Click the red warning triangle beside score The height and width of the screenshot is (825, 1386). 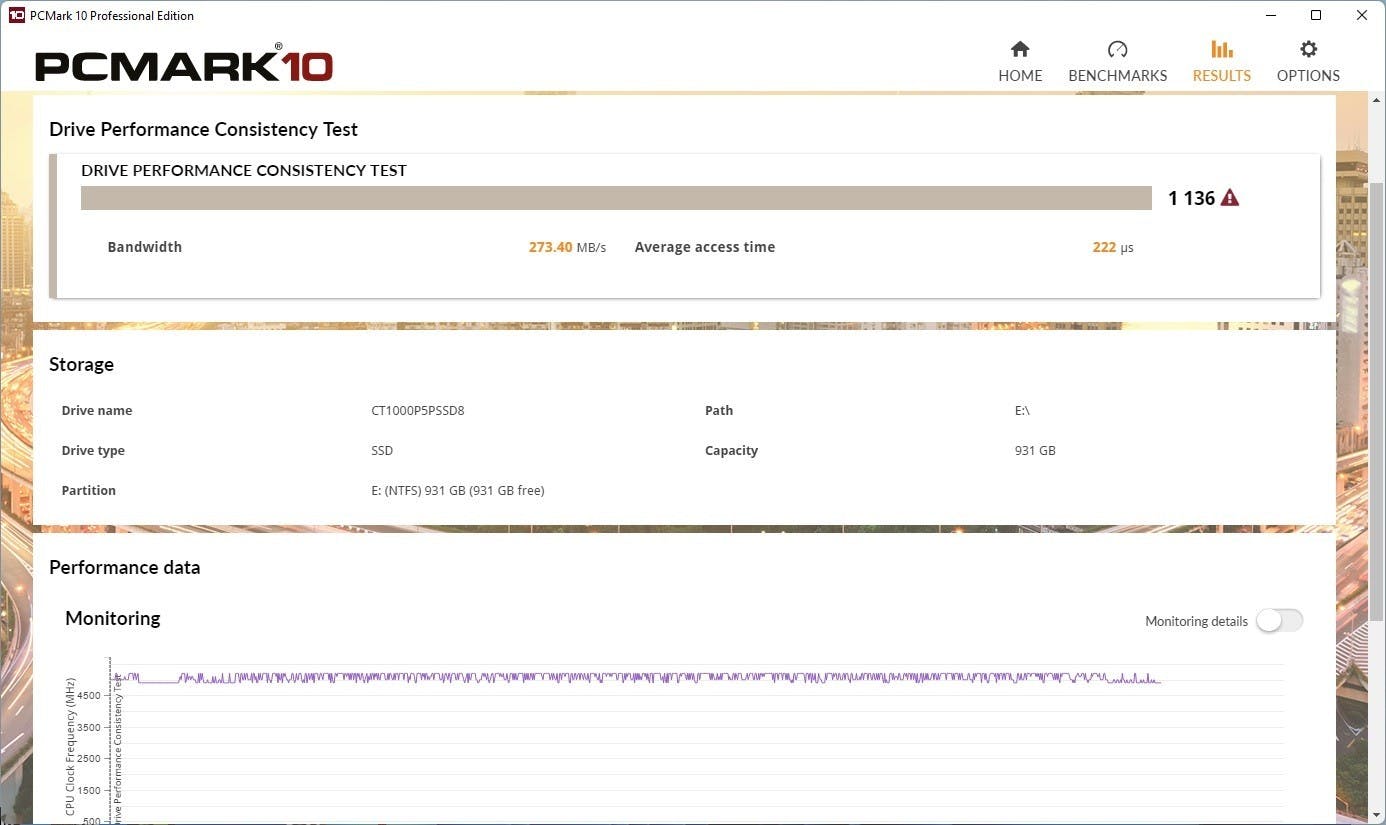point(1230,198)
